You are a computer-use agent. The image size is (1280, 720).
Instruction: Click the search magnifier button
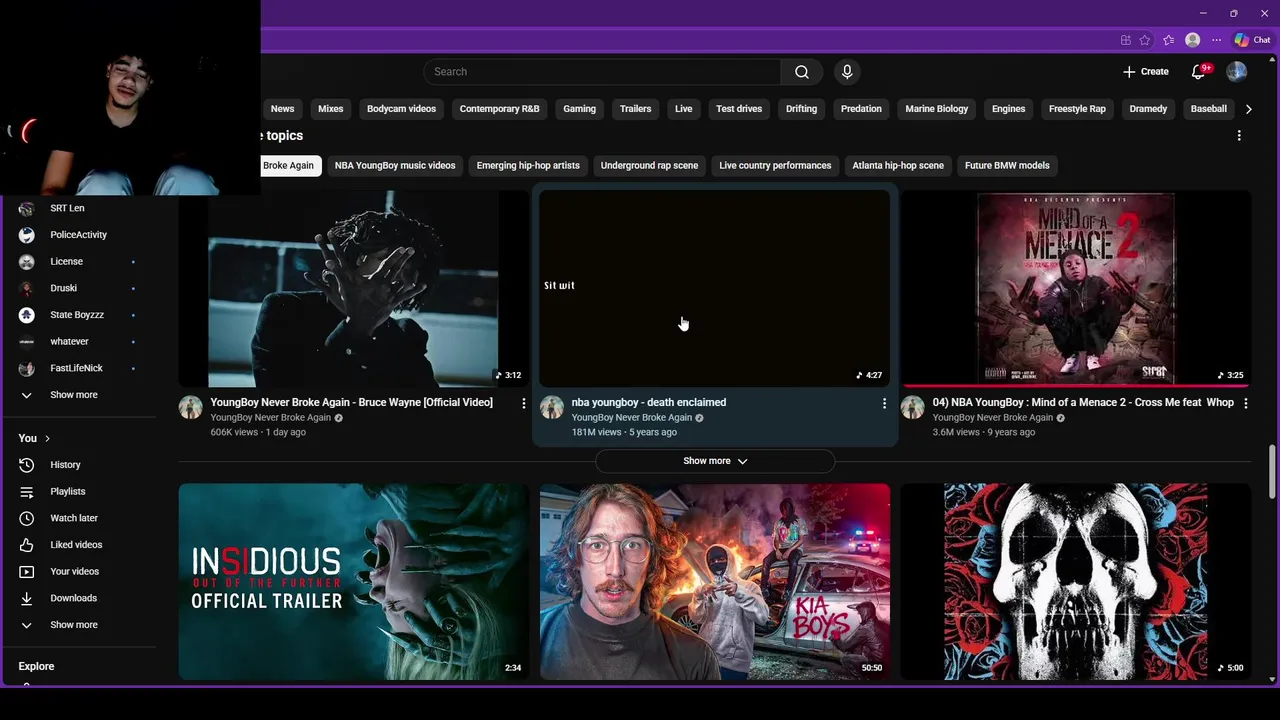[802, 72]
